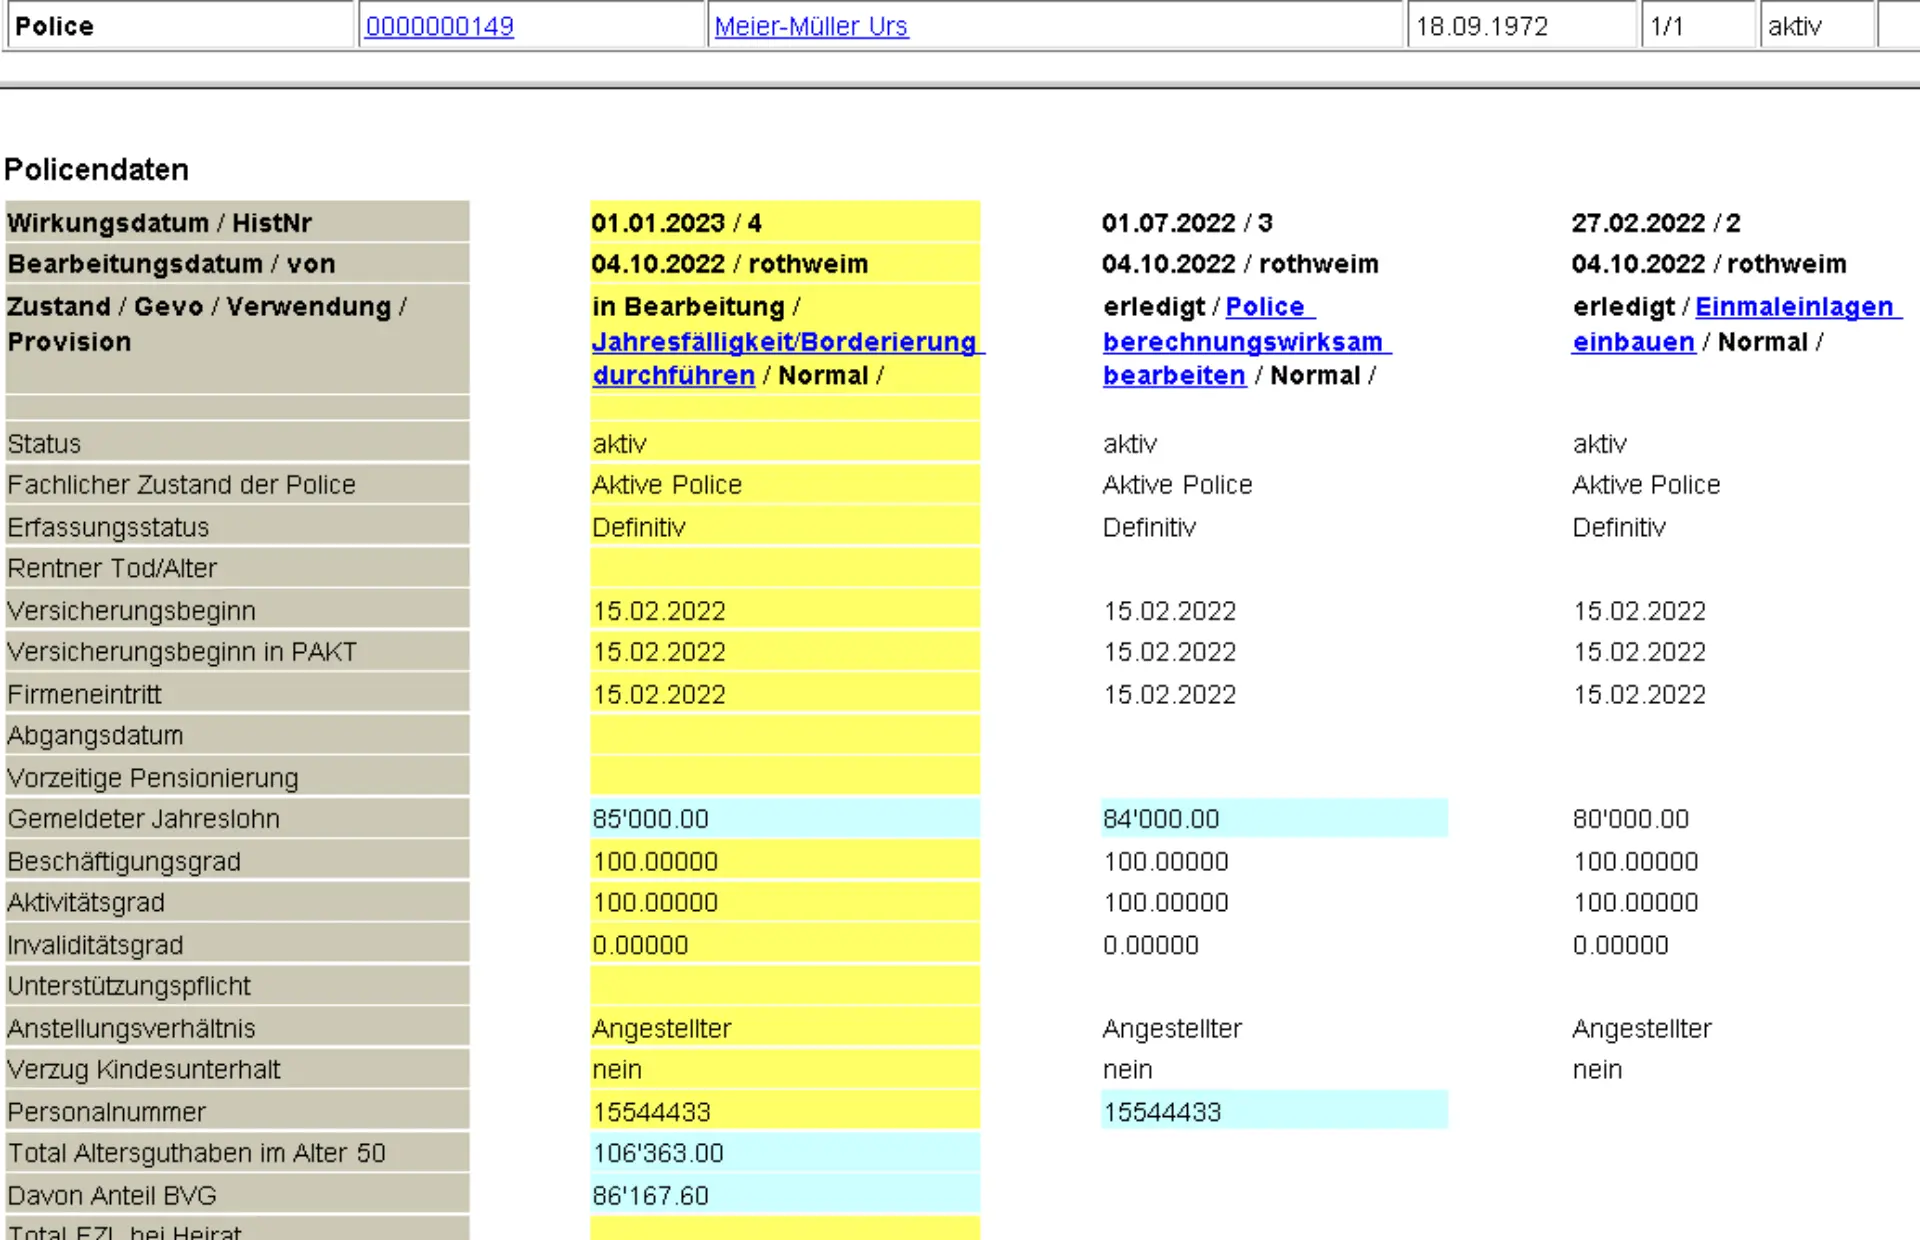
Task: Open Einmaleinlagen einbauen link
Action: click(x=1793, y=307)
